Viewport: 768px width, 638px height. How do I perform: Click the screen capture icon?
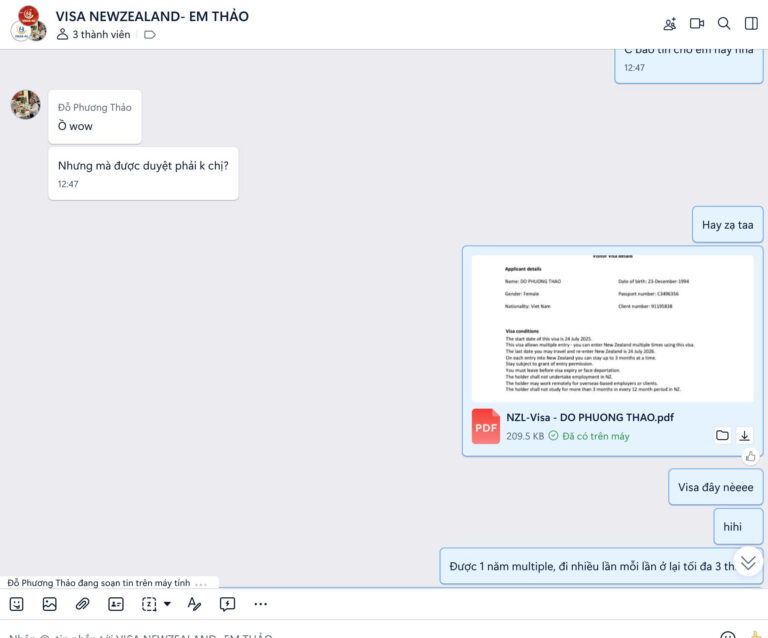point(149,604)
